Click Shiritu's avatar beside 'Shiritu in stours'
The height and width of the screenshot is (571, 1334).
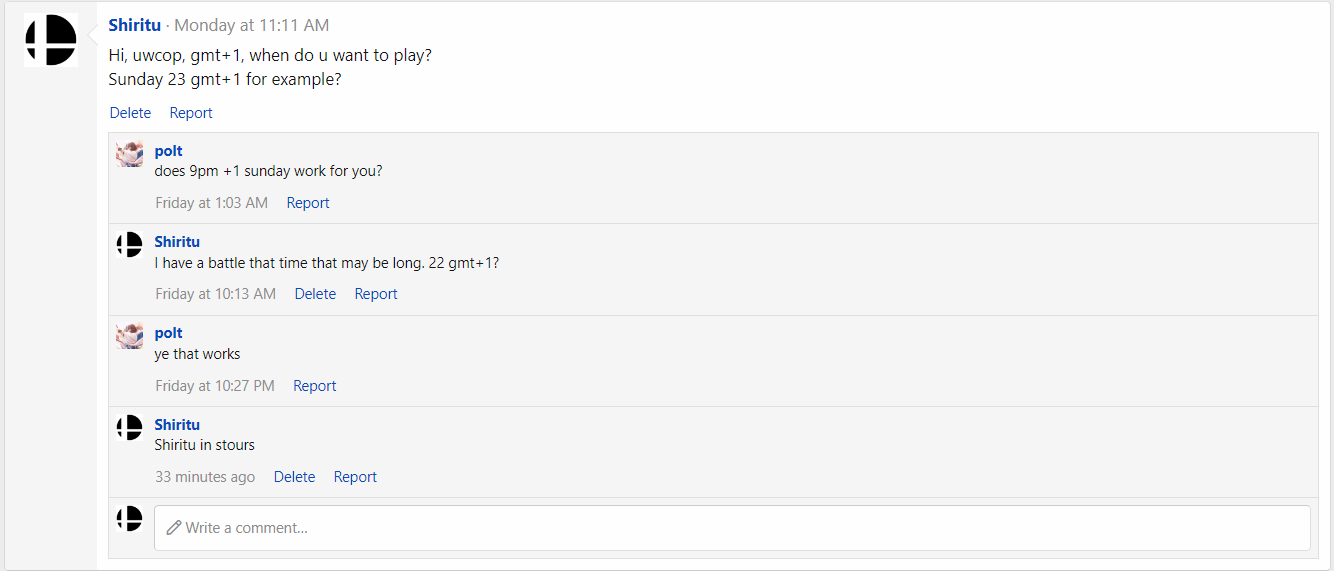[130, 428]
